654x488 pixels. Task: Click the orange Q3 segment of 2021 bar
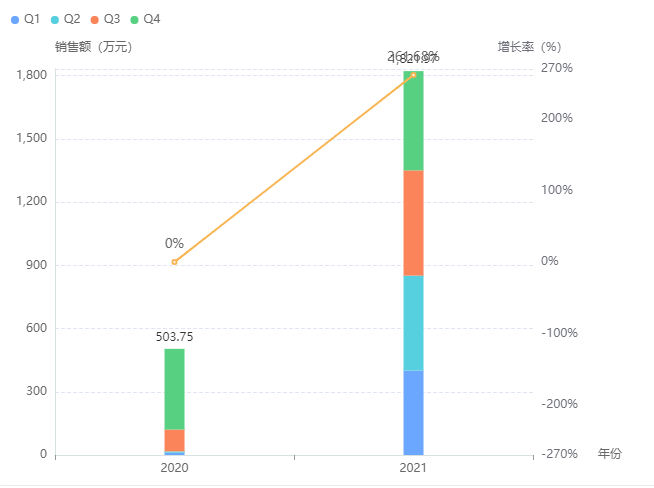pos(413,222)
